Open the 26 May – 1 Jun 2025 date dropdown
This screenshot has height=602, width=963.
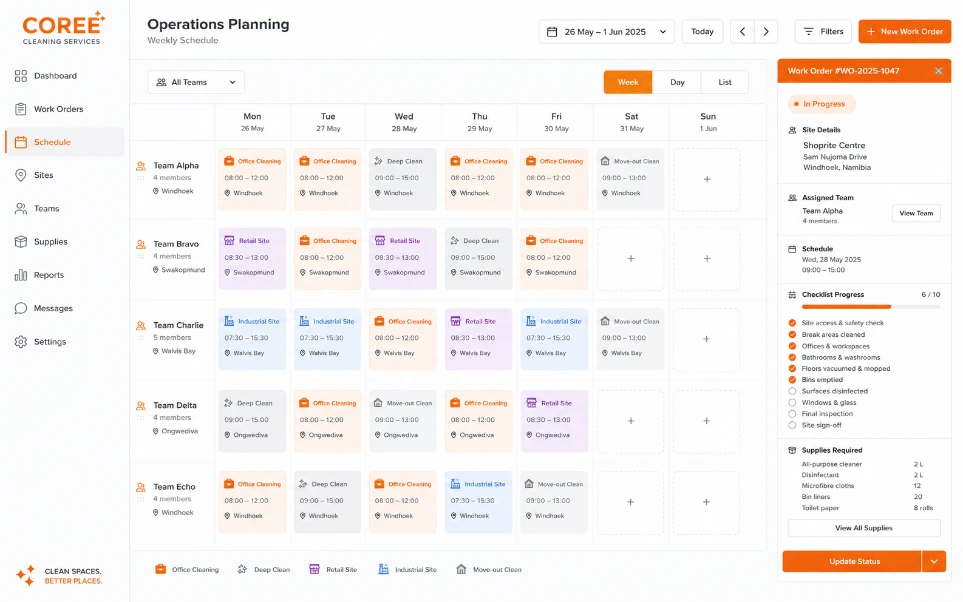coord(606,31)
